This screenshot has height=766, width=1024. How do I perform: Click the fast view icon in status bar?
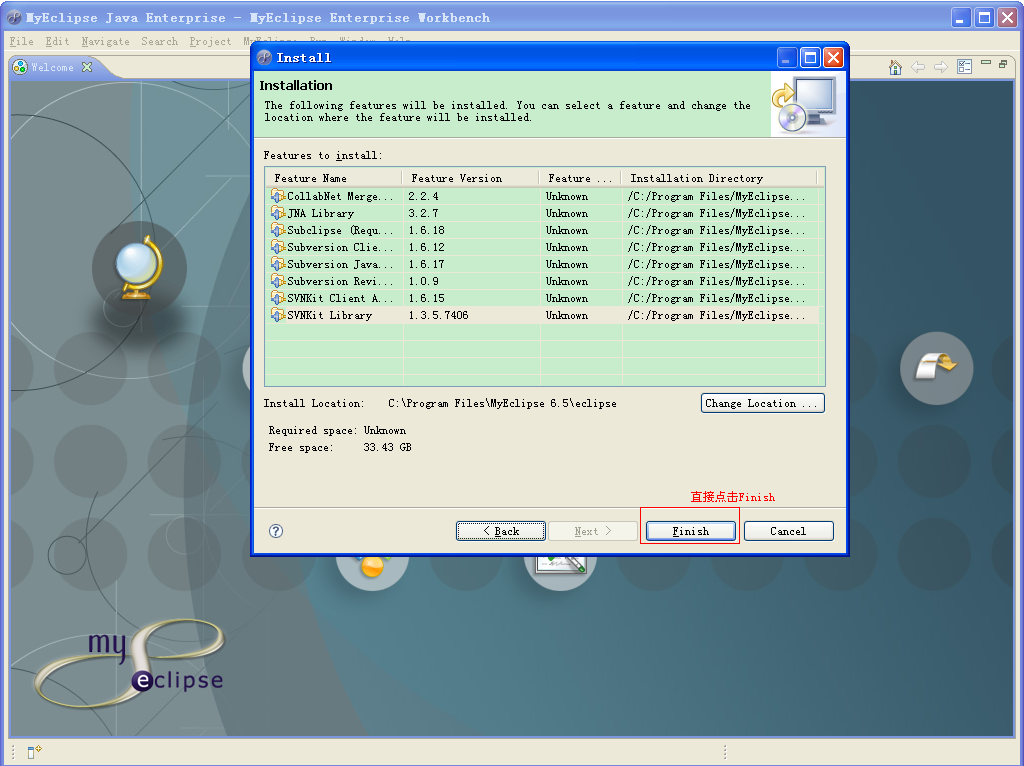[x=34, y=752]
